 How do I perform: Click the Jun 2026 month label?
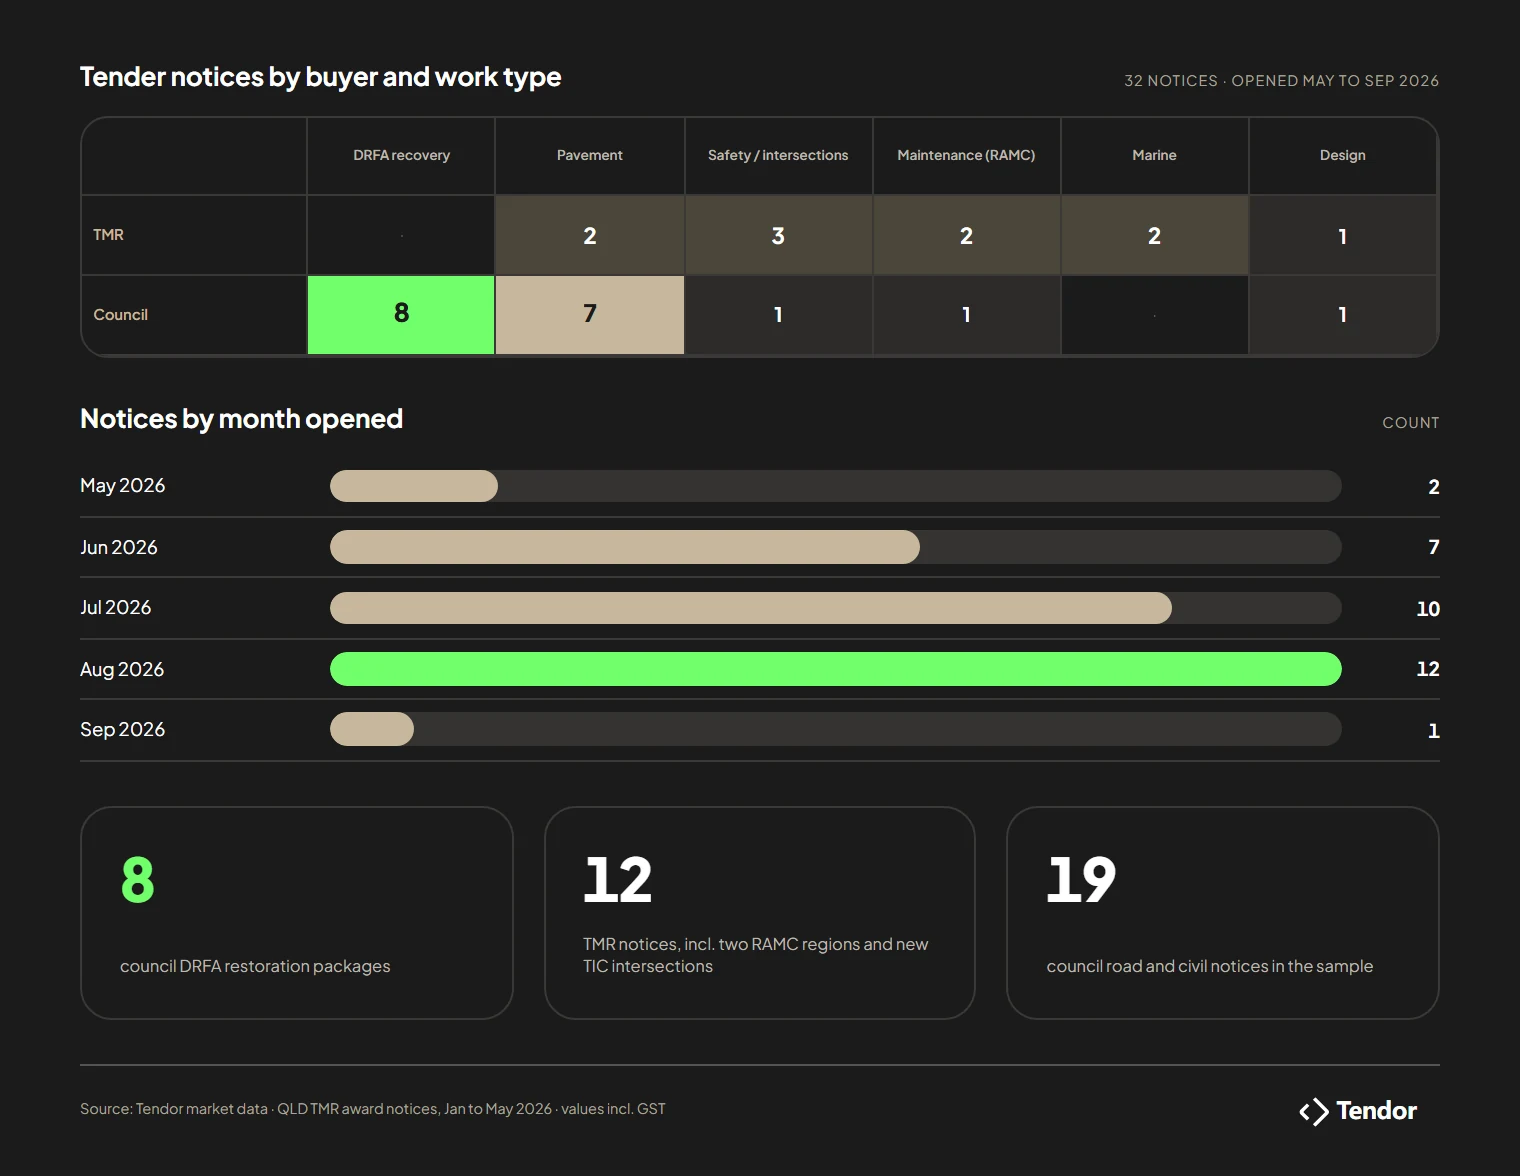pyautogui.click(x=119, y=548)
